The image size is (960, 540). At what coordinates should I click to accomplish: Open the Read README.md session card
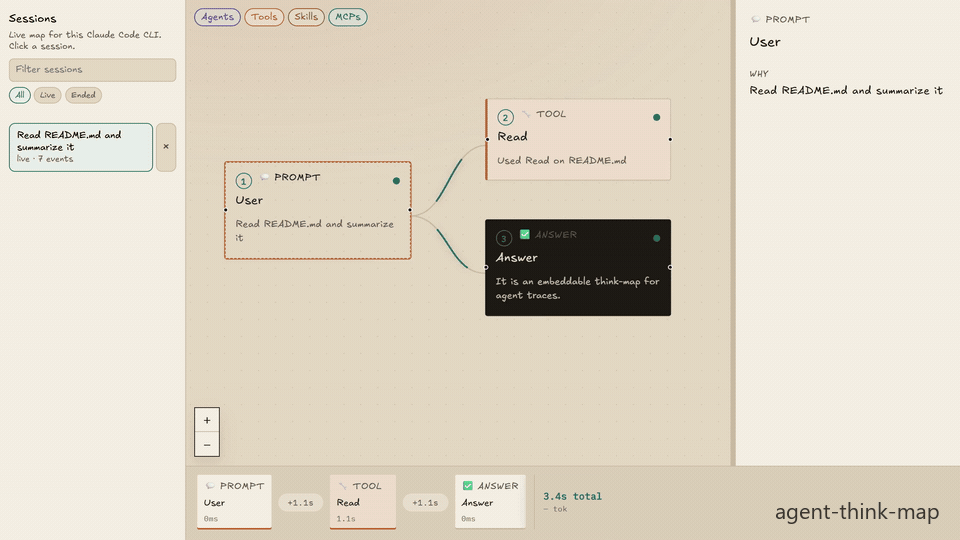pos(81,147)
